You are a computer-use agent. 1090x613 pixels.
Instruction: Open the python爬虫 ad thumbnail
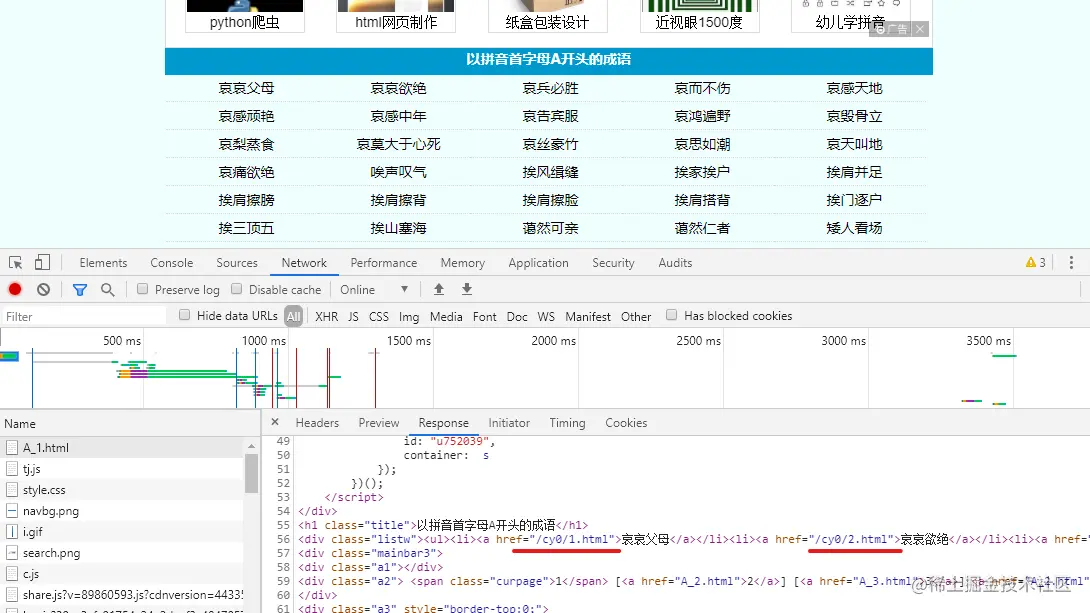pos(245,16)
